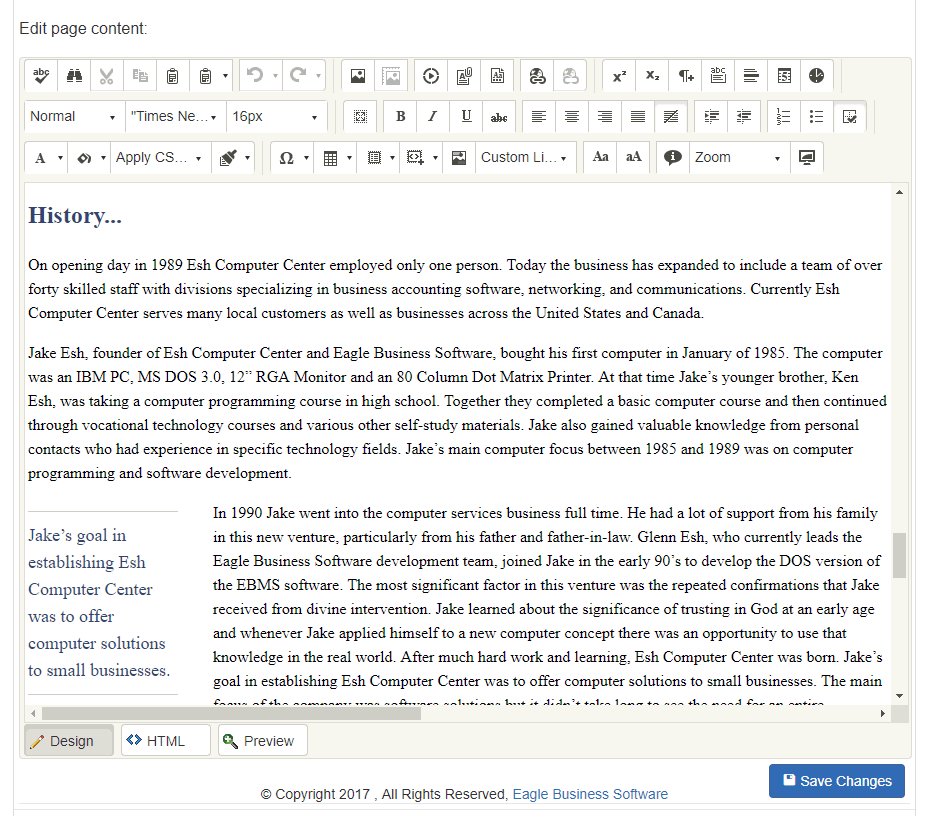Image resolution: width=925 pixels, height=816 pixels.
Task: Switch to the Preview tab
Action: 262,741
